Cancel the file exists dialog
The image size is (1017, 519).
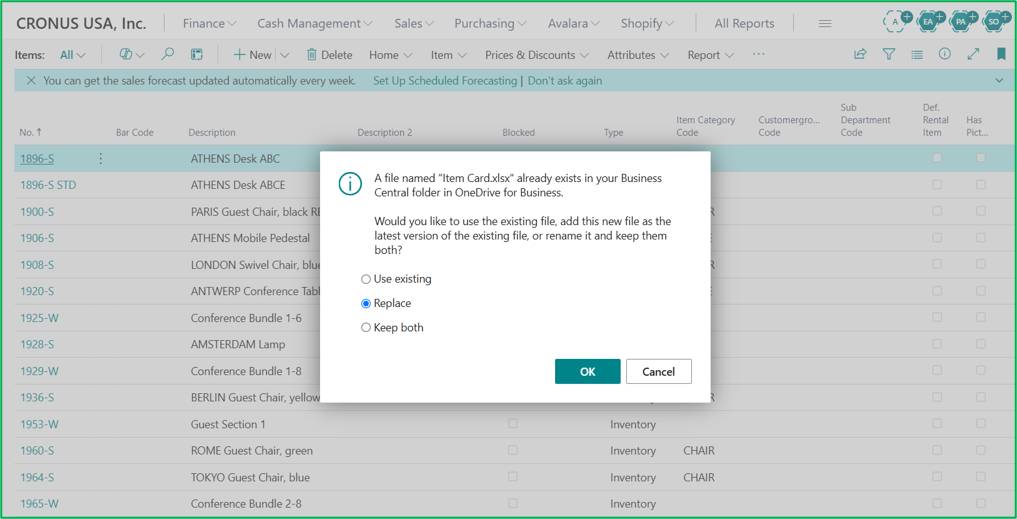tap(658, 371)
